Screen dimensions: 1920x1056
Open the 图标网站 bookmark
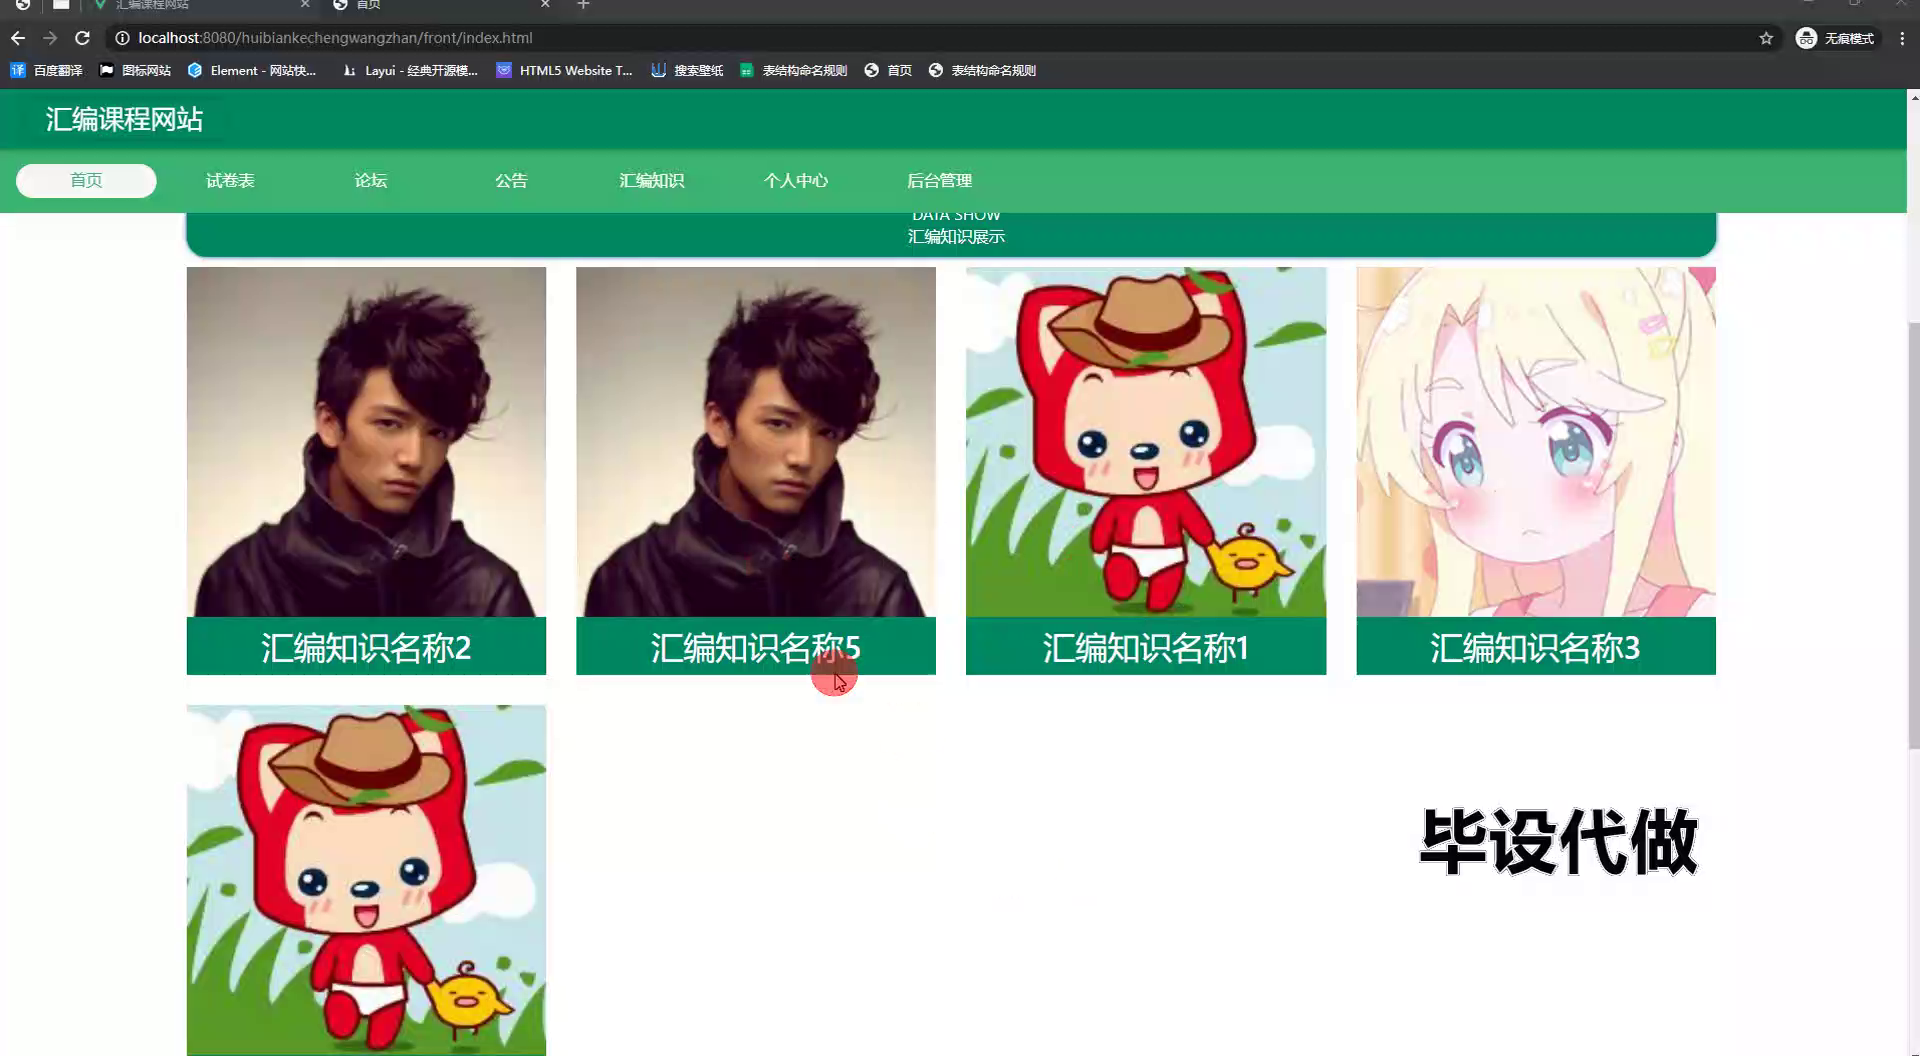coord(136,70)
